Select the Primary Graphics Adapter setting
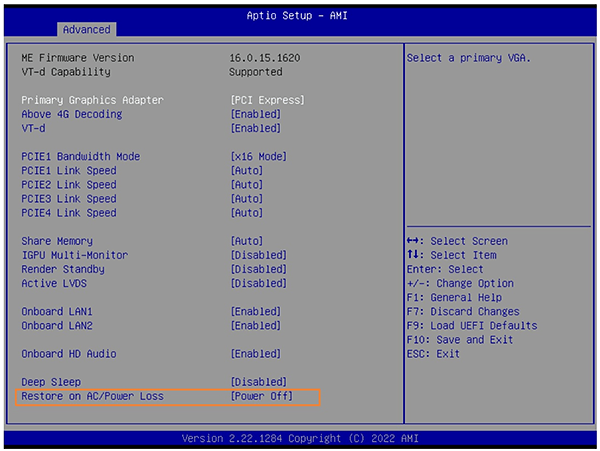The width and height of the screenshot is (600, 451). [x=92, y=100]
